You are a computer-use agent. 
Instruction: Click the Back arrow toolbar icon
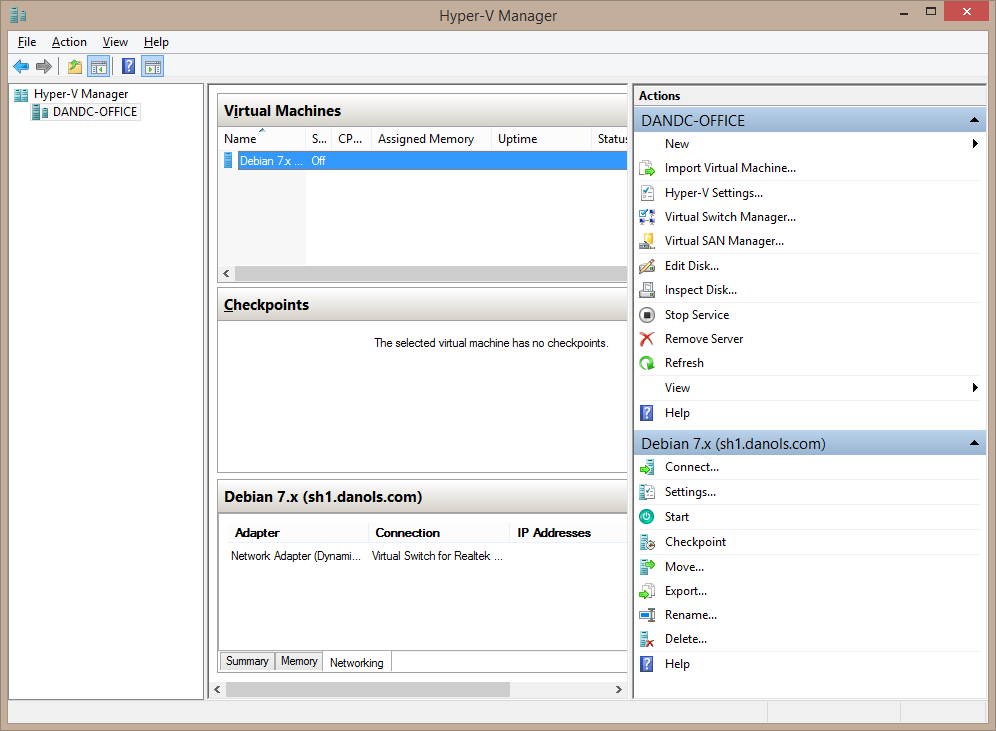[21, 66]
